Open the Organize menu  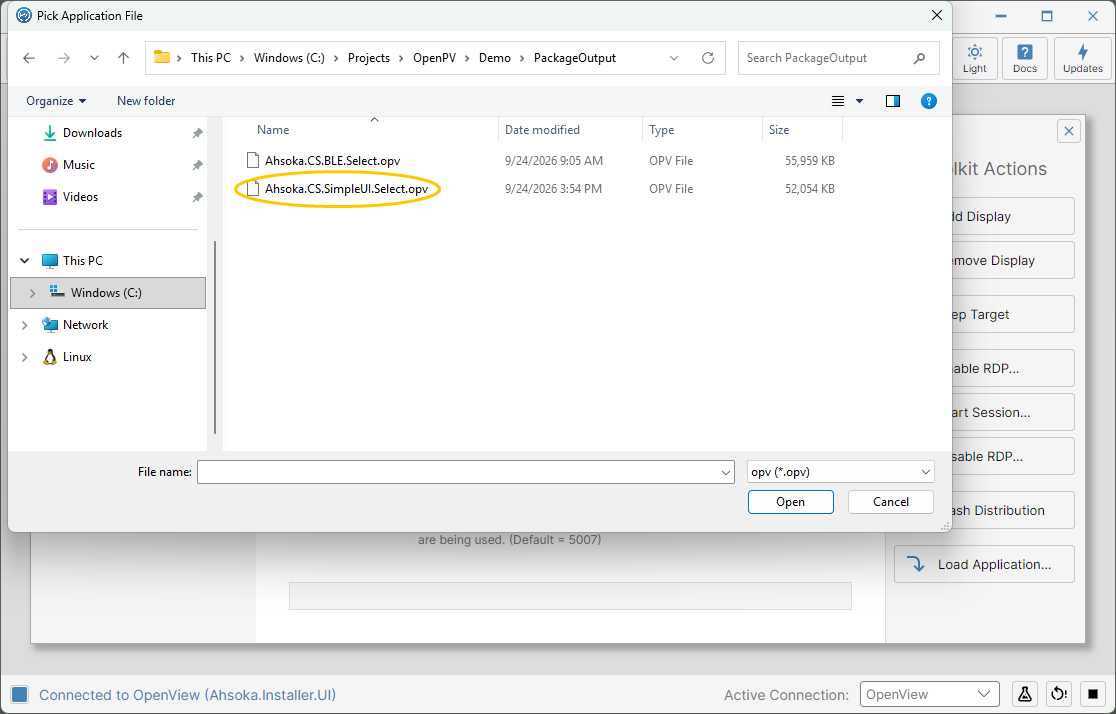56,101
